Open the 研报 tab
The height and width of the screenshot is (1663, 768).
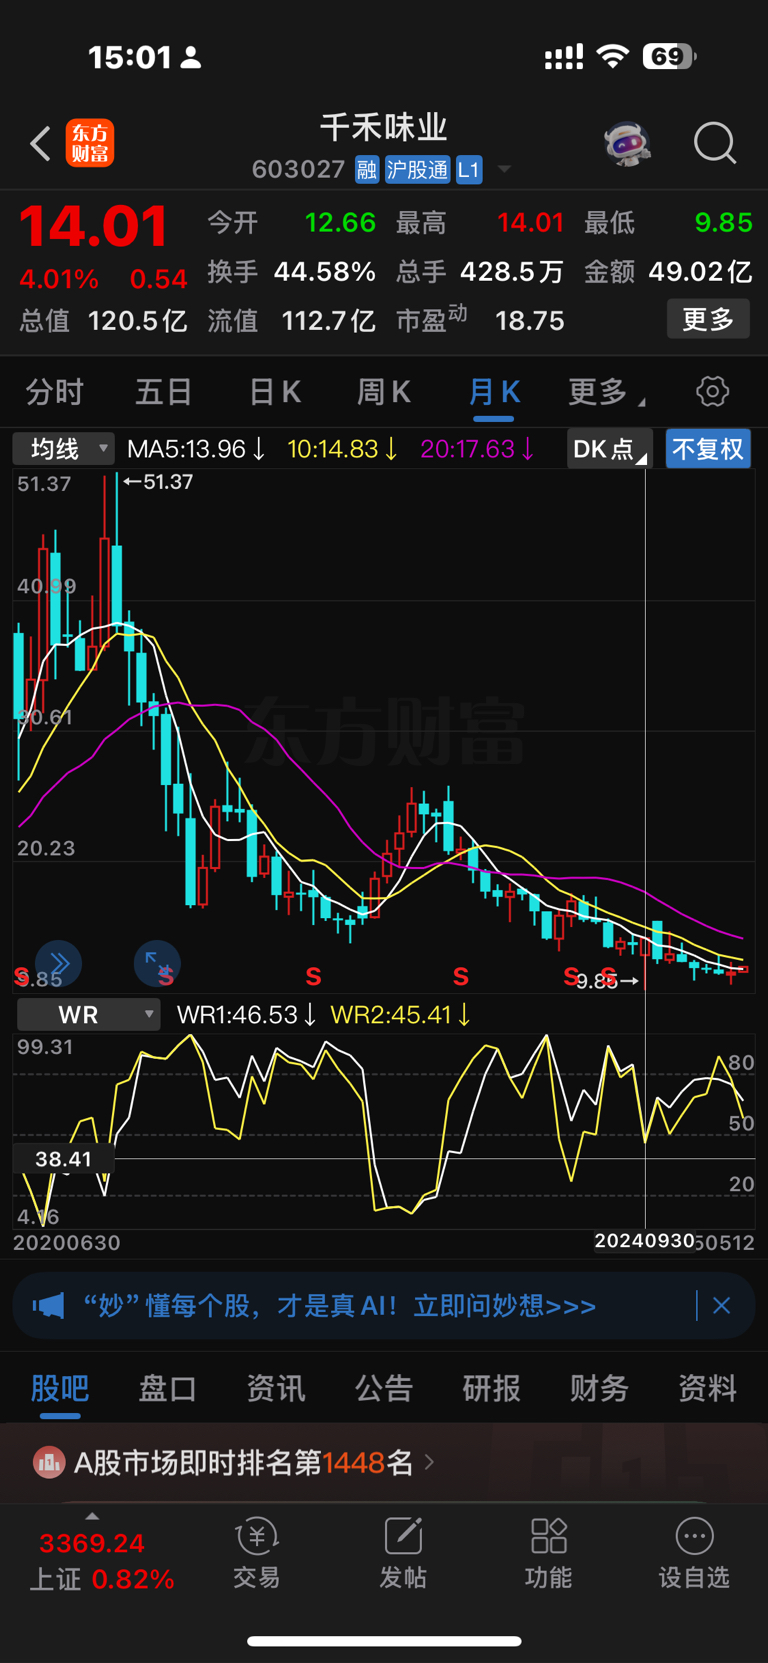pyautogui.click(x=491, y=1388)
